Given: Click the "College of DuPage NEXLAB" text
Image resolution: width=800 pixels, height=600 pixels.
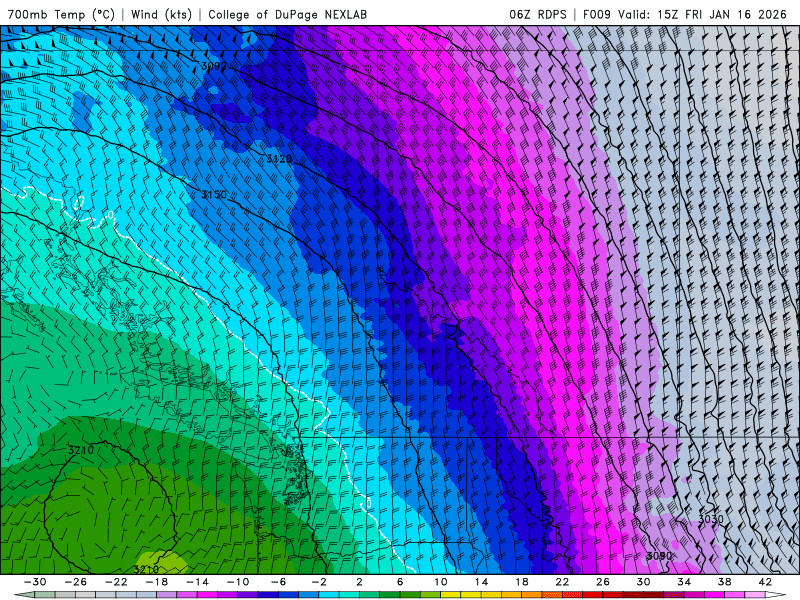Looking at the screenshot, I should [287, 14].
